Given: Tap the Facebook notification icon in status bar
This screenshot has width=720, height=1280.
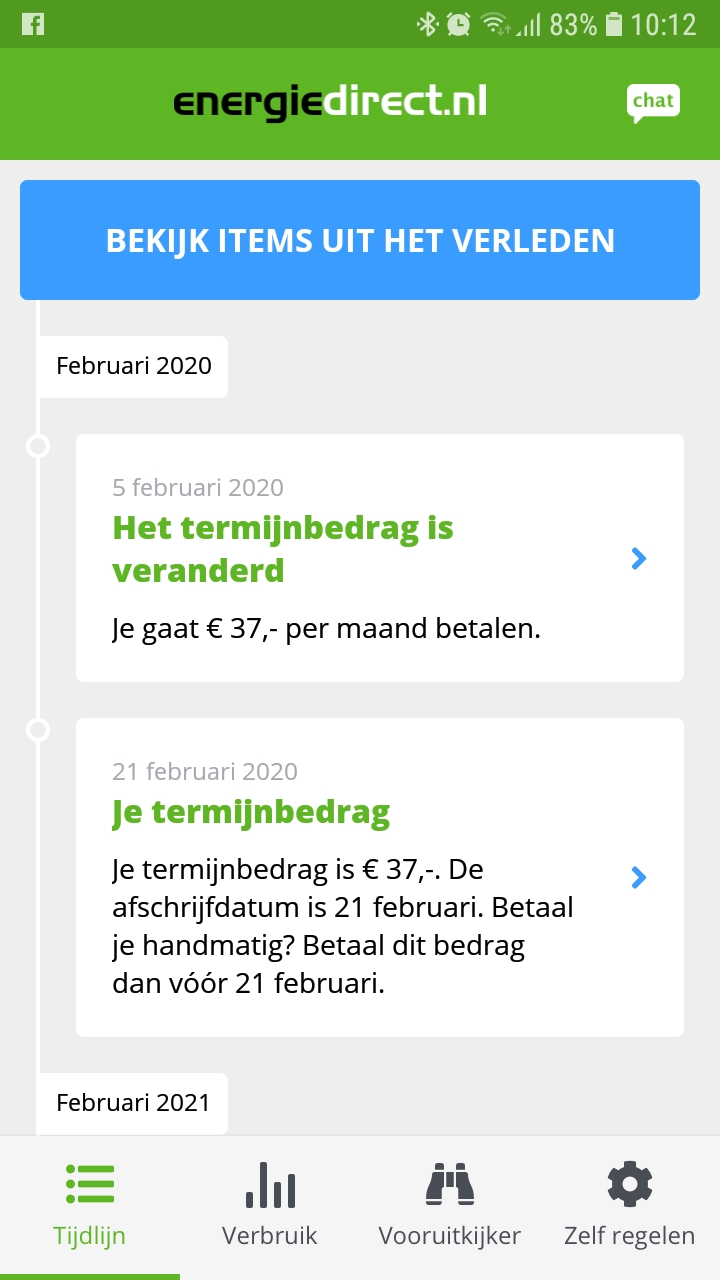Looking at the screenshot, I should pos(33,24).
